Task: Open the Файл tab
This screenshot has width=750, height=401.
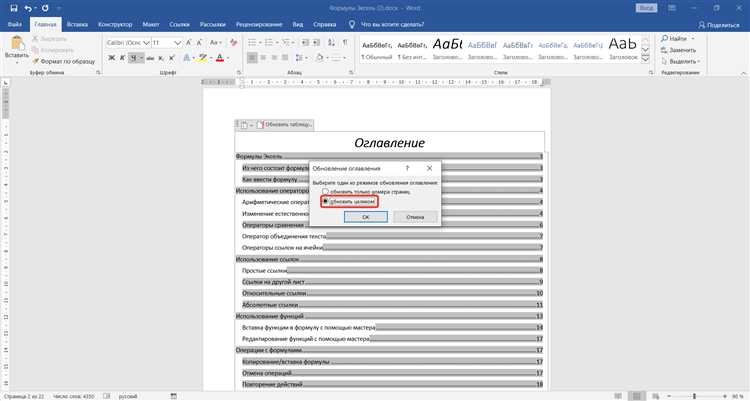Action: 15,24
